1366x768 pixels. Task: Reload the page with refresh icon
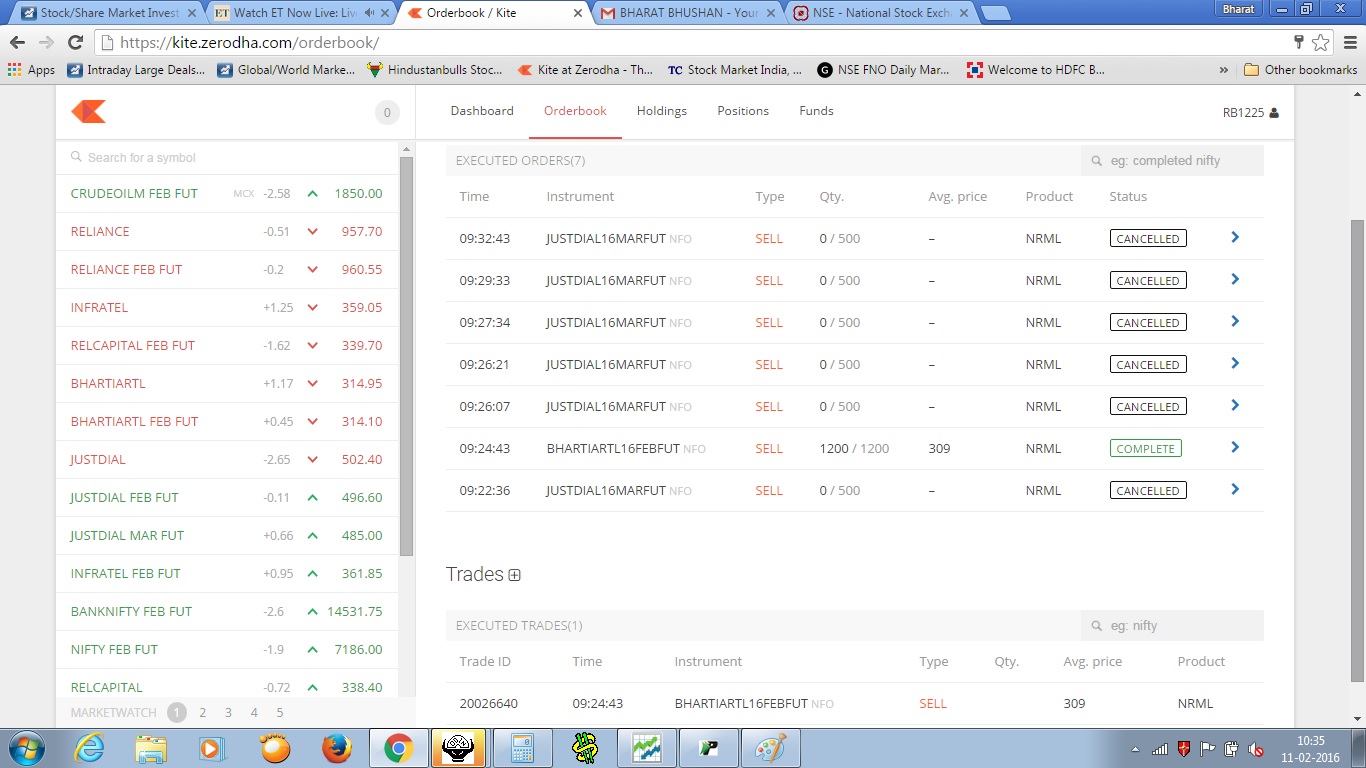75,42
